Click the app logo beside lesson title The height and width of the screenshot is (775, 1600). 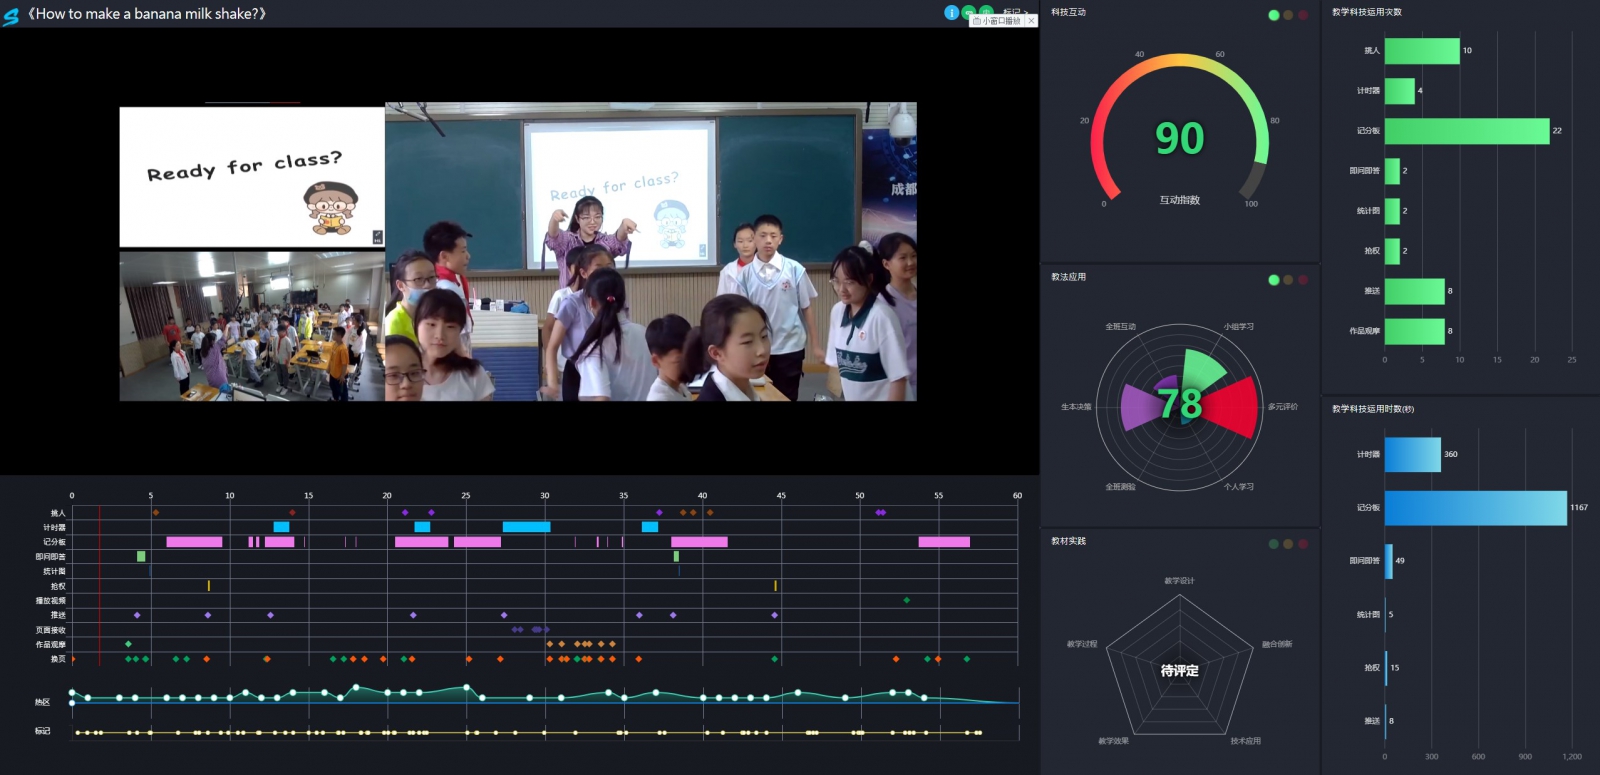(11, 15)
